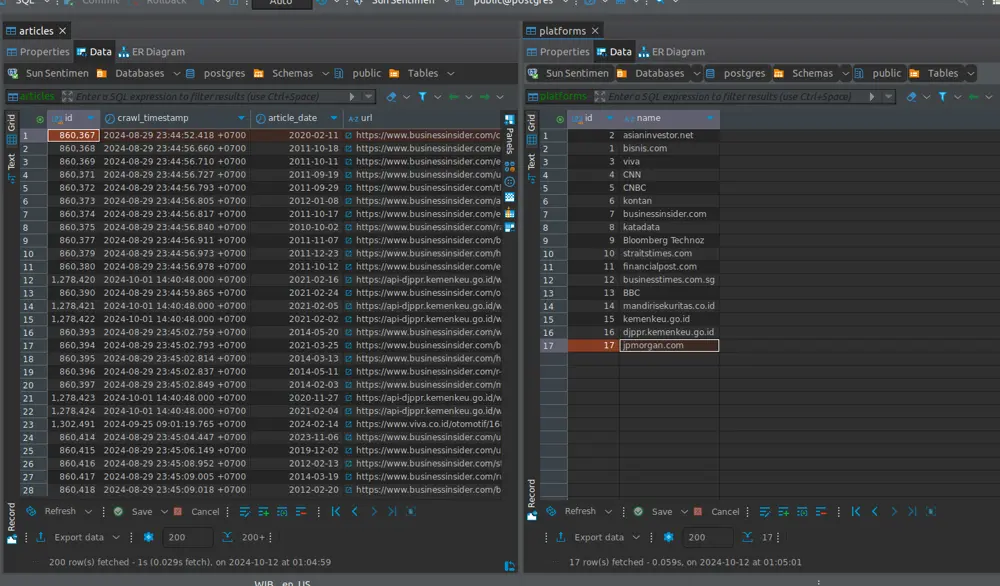The image size is (1000, 586).
Task: Open Properties tab in platforms editor
Action: [558, 52]
